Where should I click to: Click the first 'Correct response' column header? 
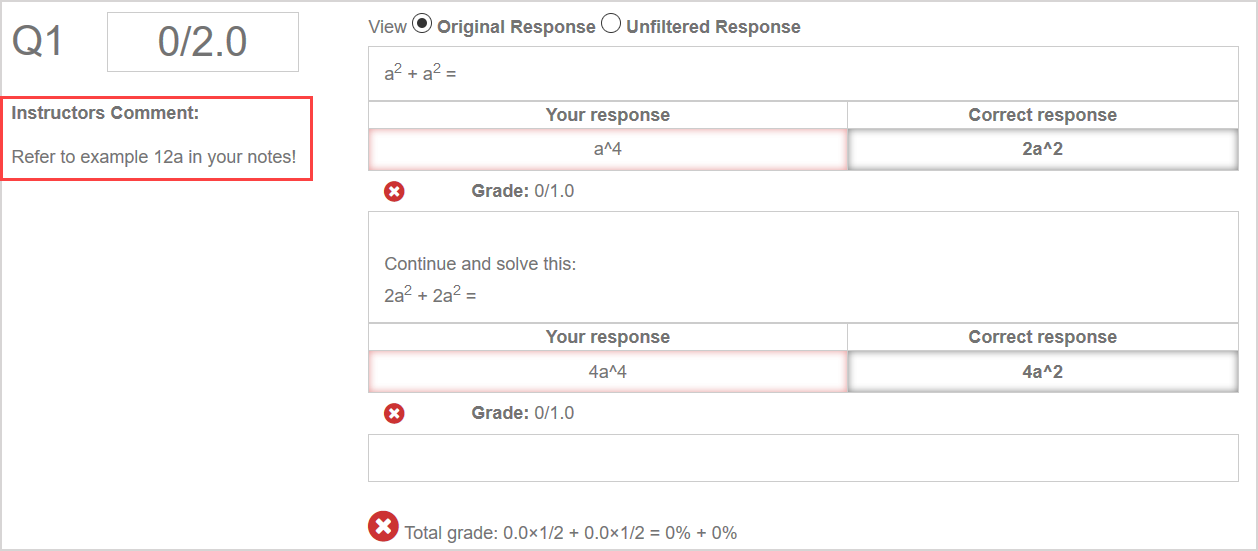(x=1042, y=115)
